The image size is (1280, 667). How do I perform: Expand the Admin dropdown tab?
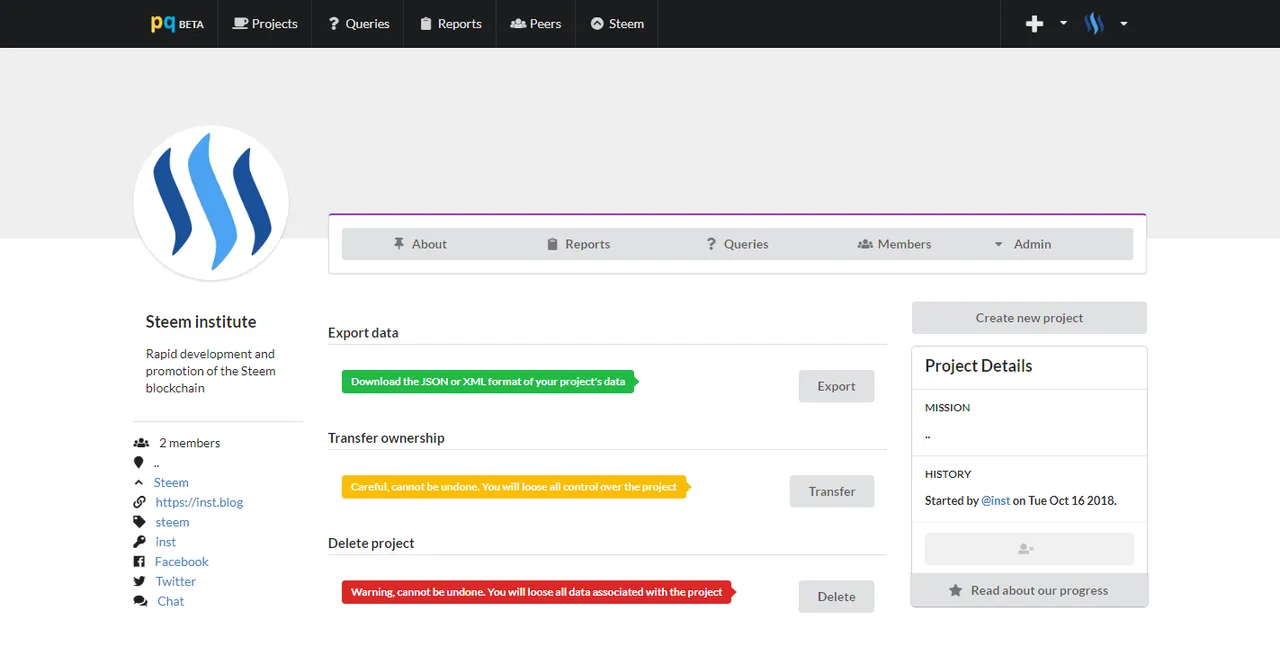click(x=1022, y=244)
